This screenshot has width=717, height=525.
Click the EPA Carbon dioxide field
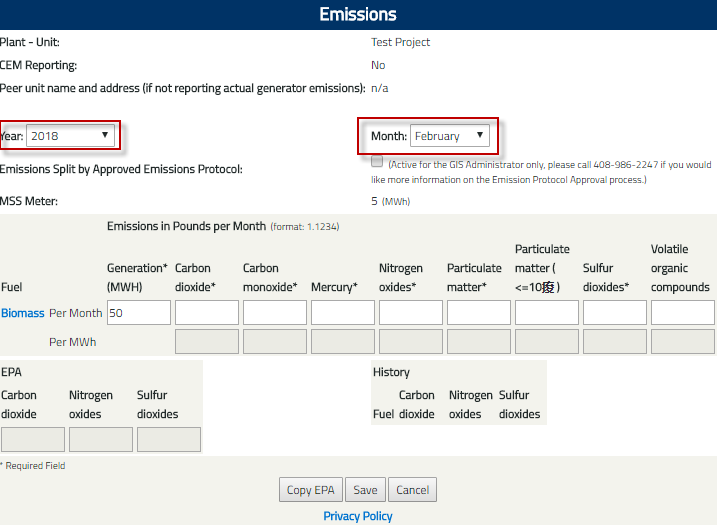point(33,440)
